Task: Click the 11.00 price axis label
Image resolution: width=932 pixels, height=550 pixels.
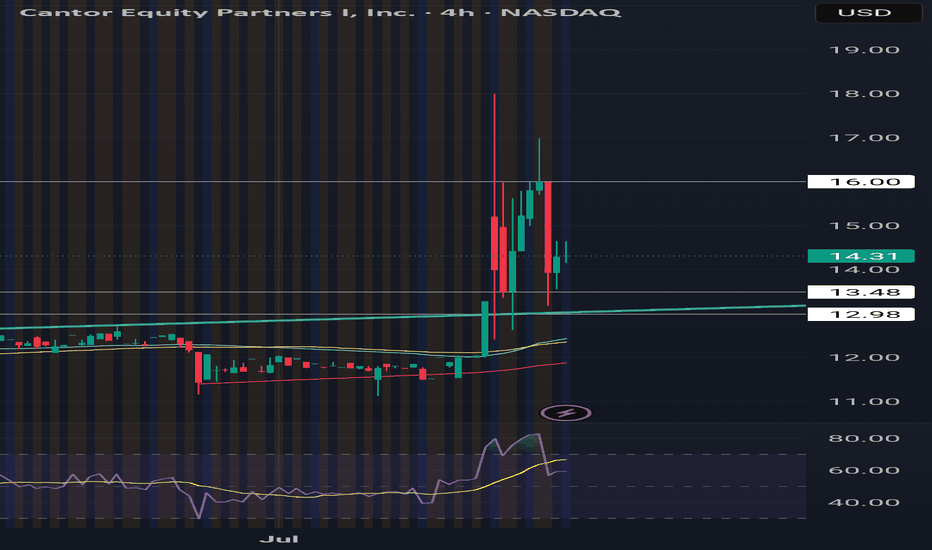Action: (x=864, y=402)
